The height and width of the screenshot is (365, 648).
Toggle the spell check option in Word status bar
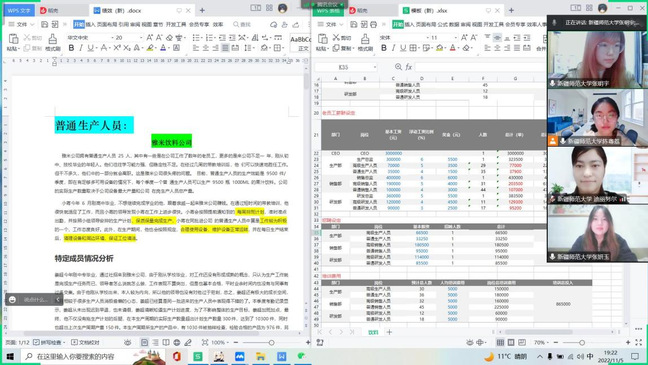pos(48,342)
